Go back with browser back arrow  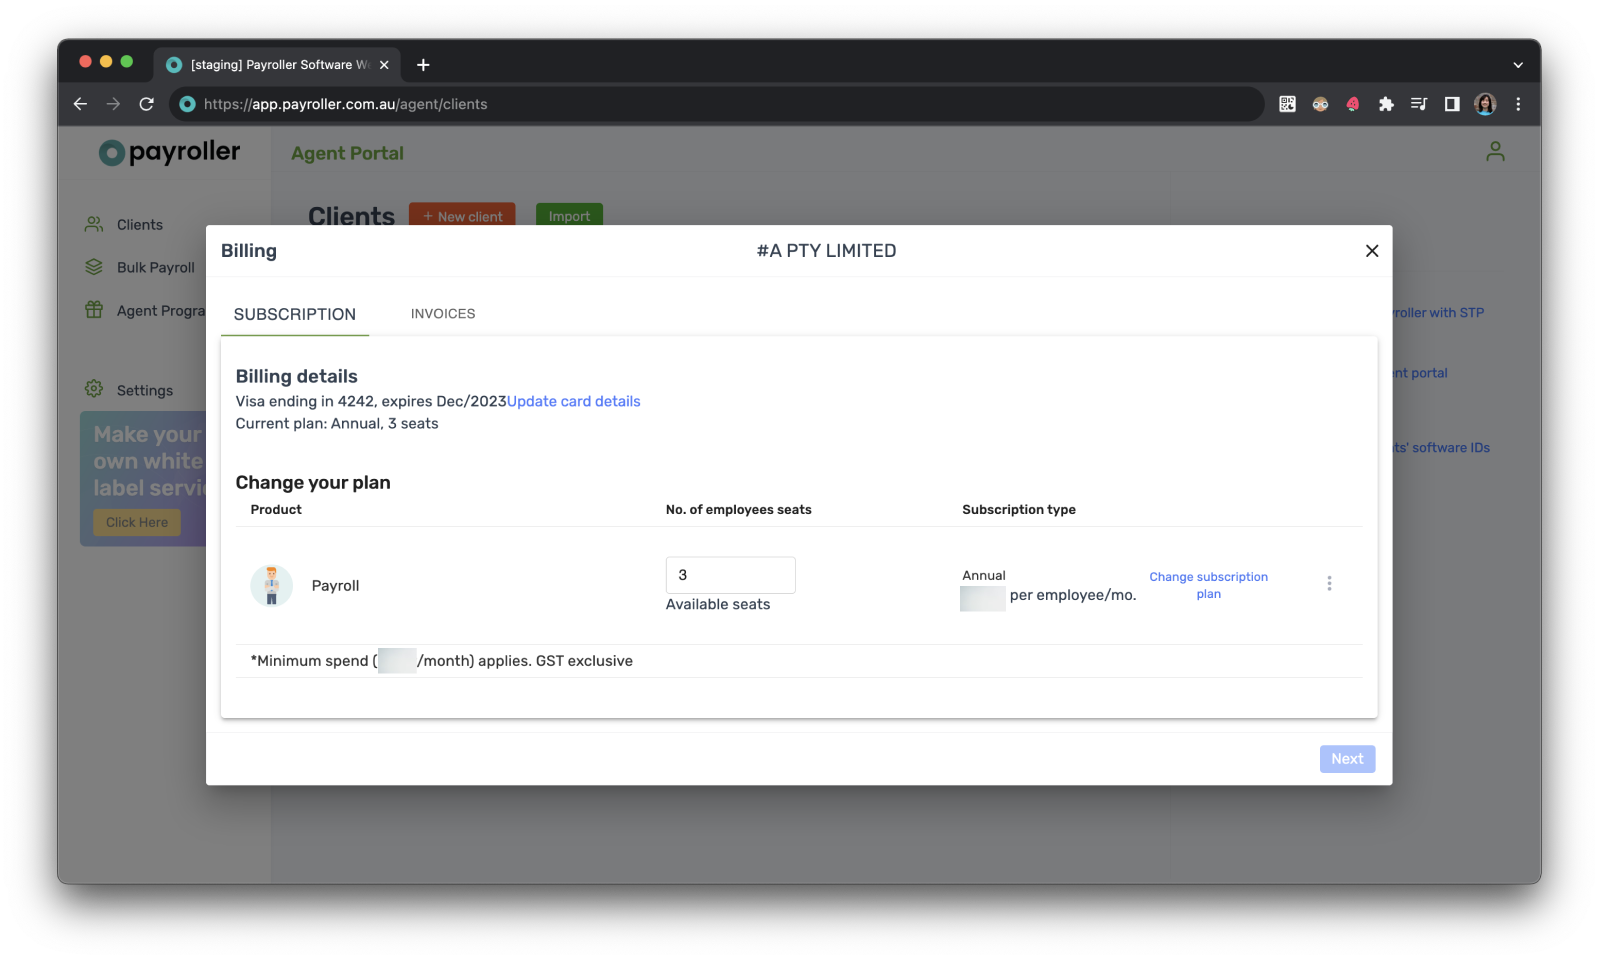click(x=80, y=104)
